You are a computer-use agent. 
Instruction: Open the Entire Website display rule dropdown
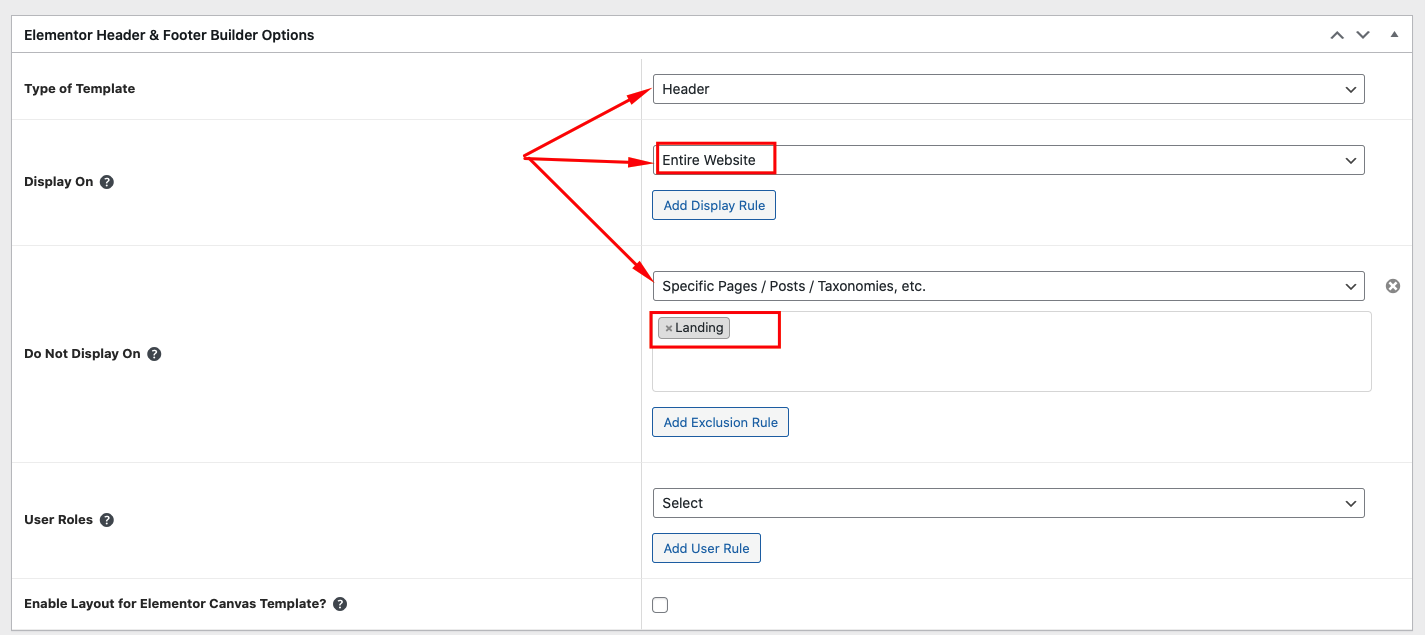click(1008, 160)
